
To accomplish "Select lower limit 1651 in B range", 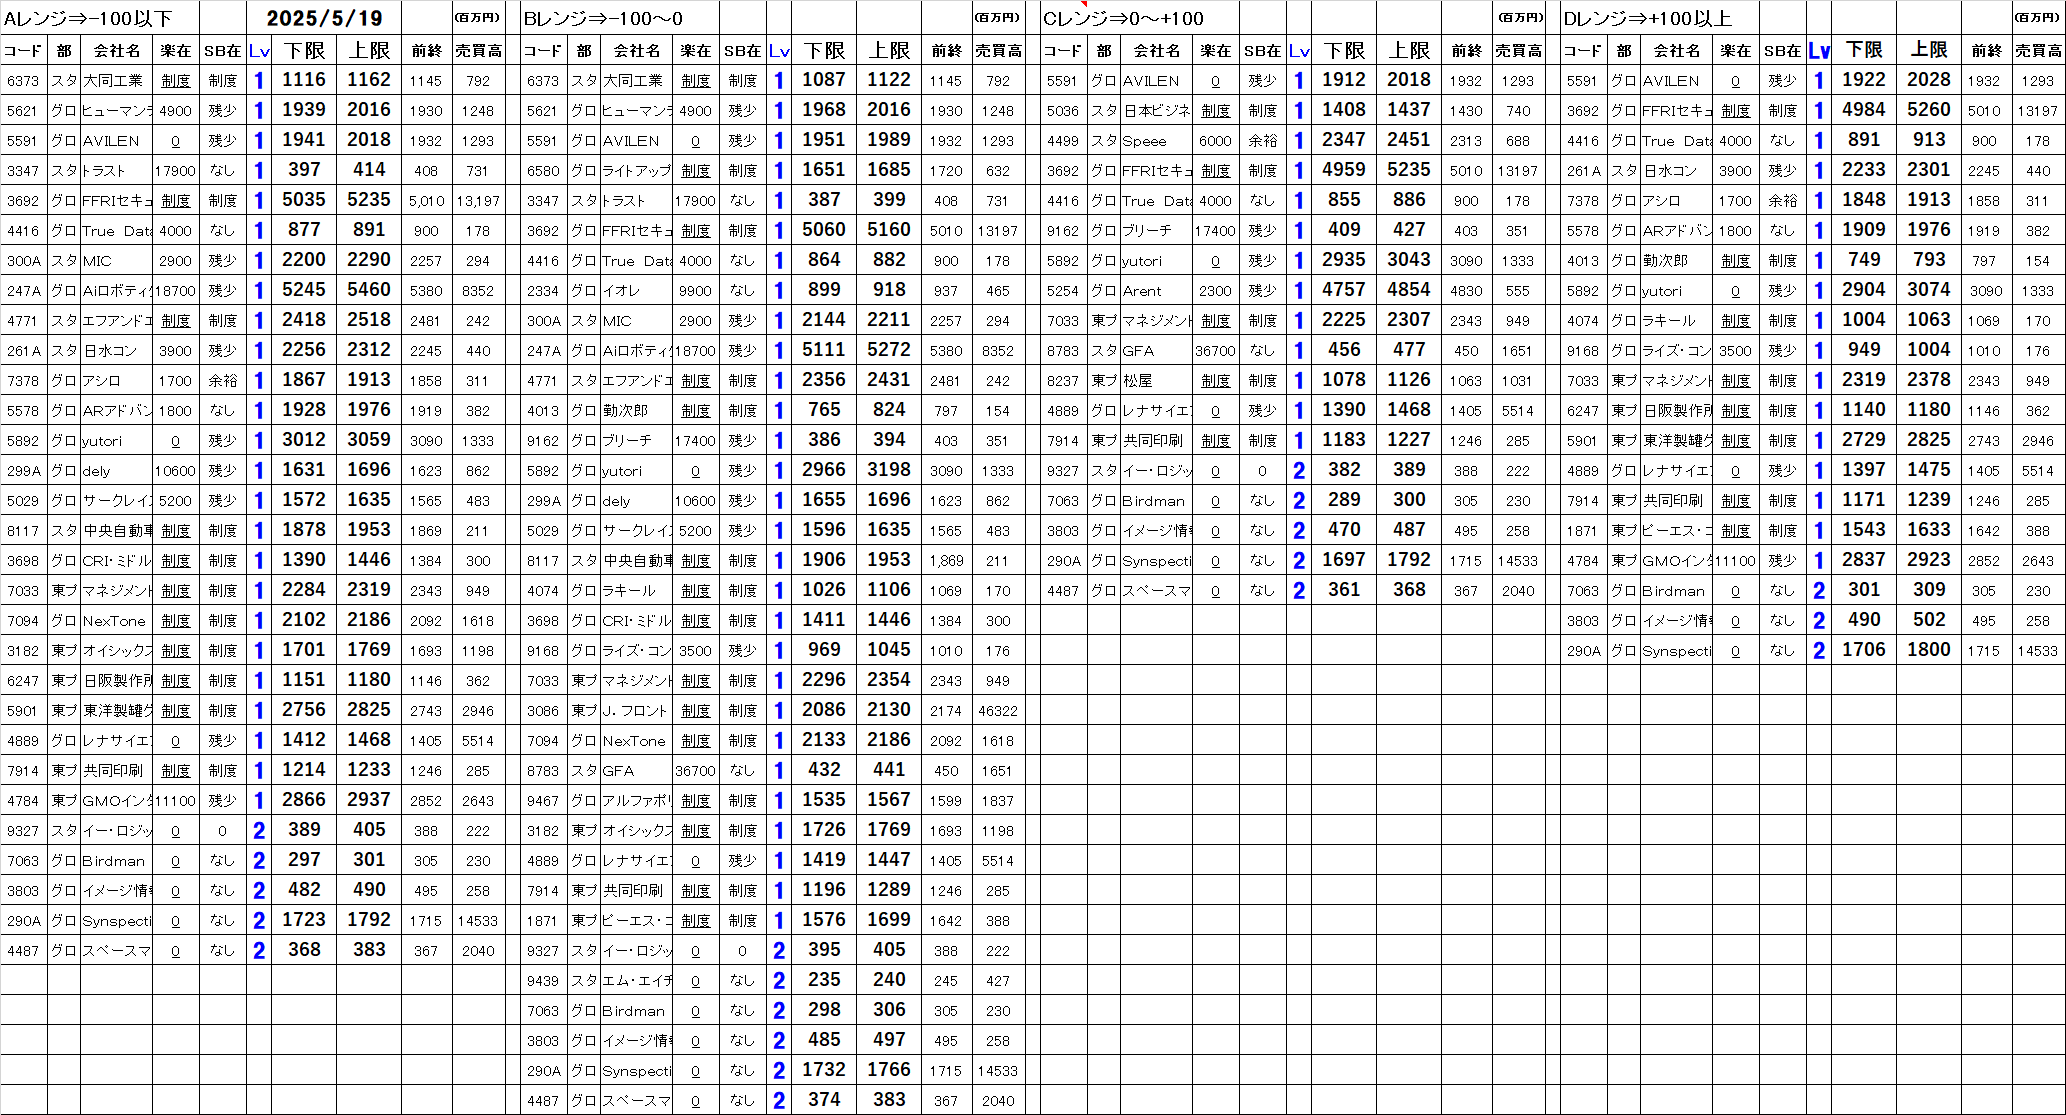I will coord(824,170).
